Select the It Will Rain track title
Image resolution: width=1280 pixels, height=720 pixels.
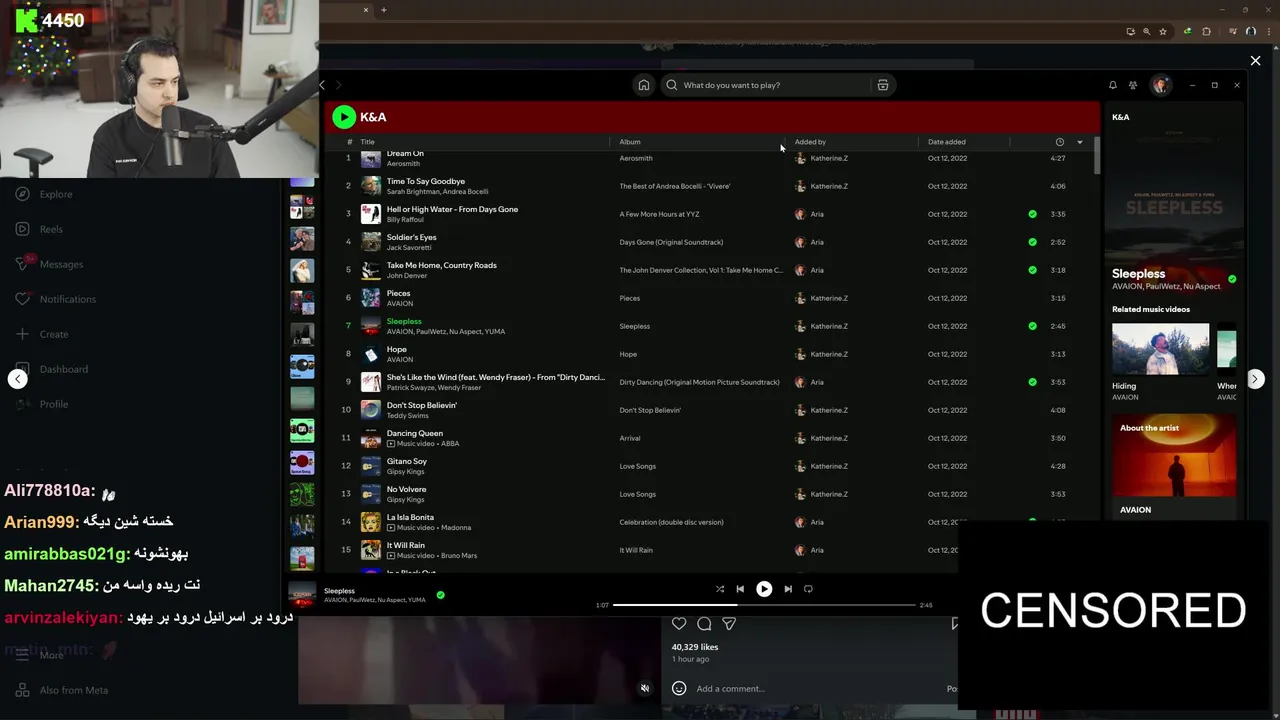pyautogui.click(x=406, y=545)
